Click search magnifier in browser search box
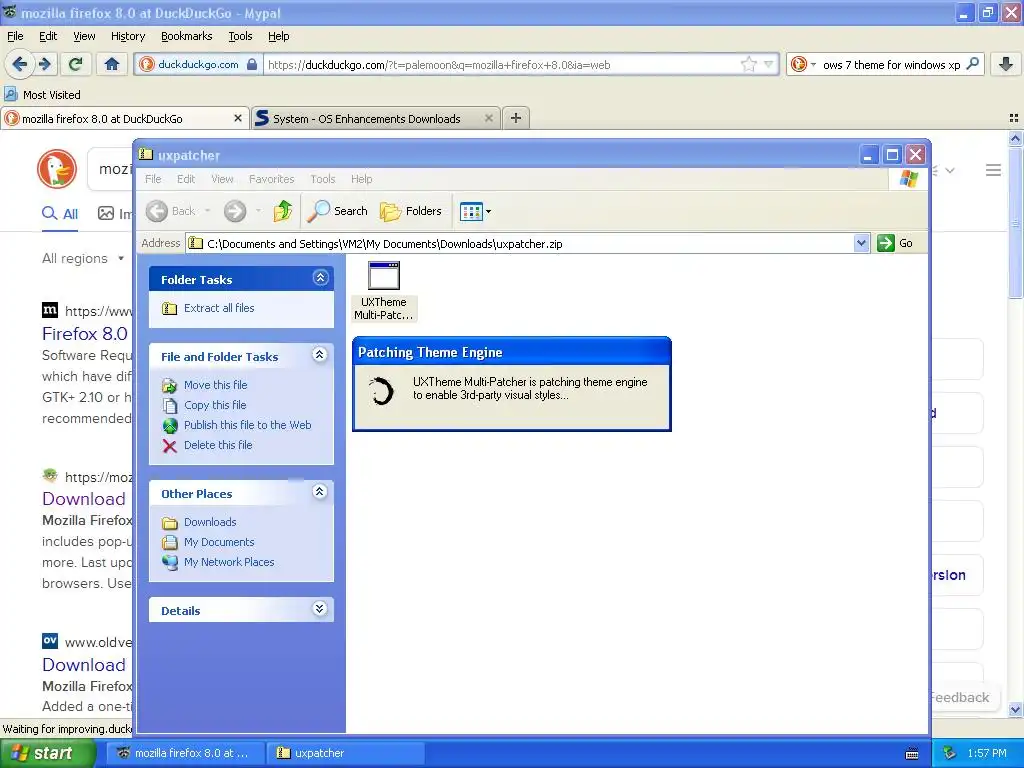This screenshot has height=768, width=1024. (x=972, y=64)
